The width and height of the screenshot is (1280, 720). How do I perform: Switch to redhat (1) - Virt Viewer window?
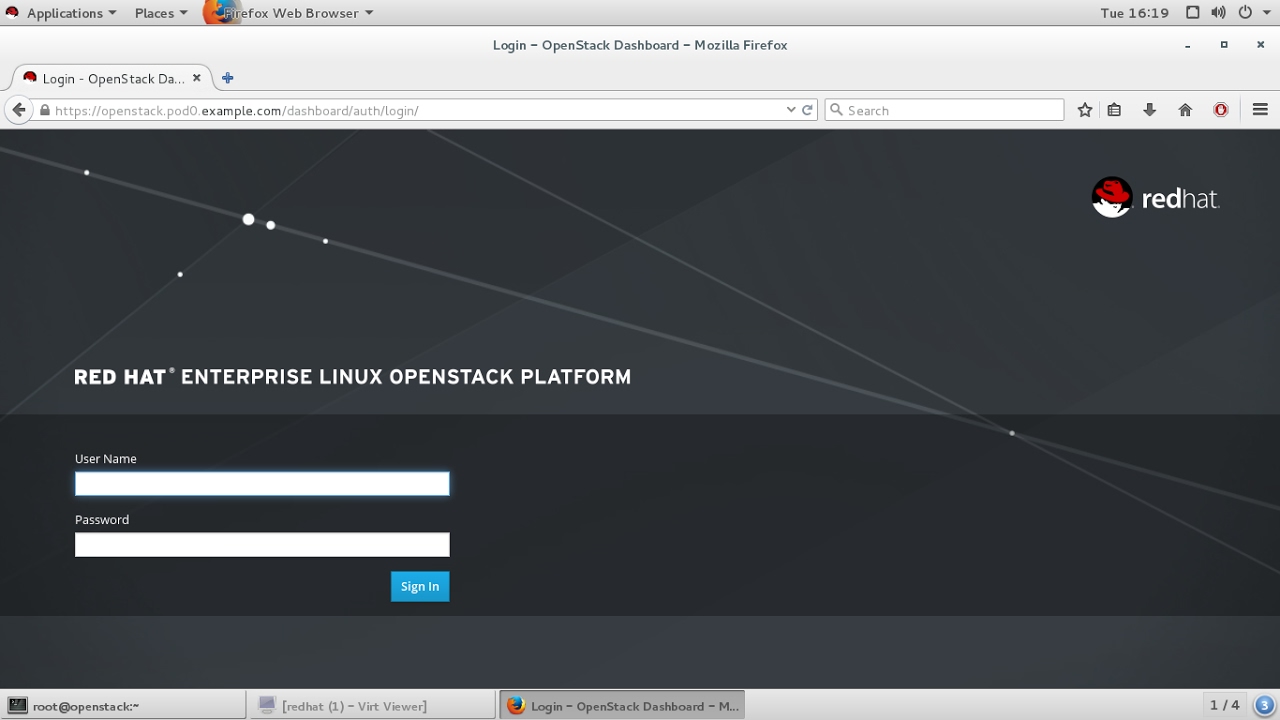click(x=372, y=706)
